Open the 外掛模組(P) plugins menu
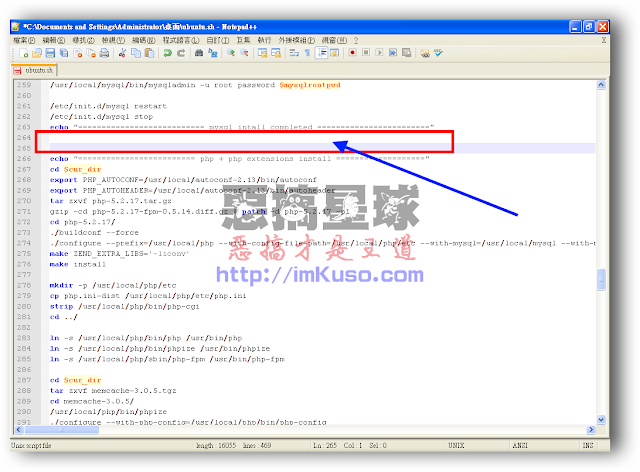Viewport: 640px width, 472px height. (296, 40)
